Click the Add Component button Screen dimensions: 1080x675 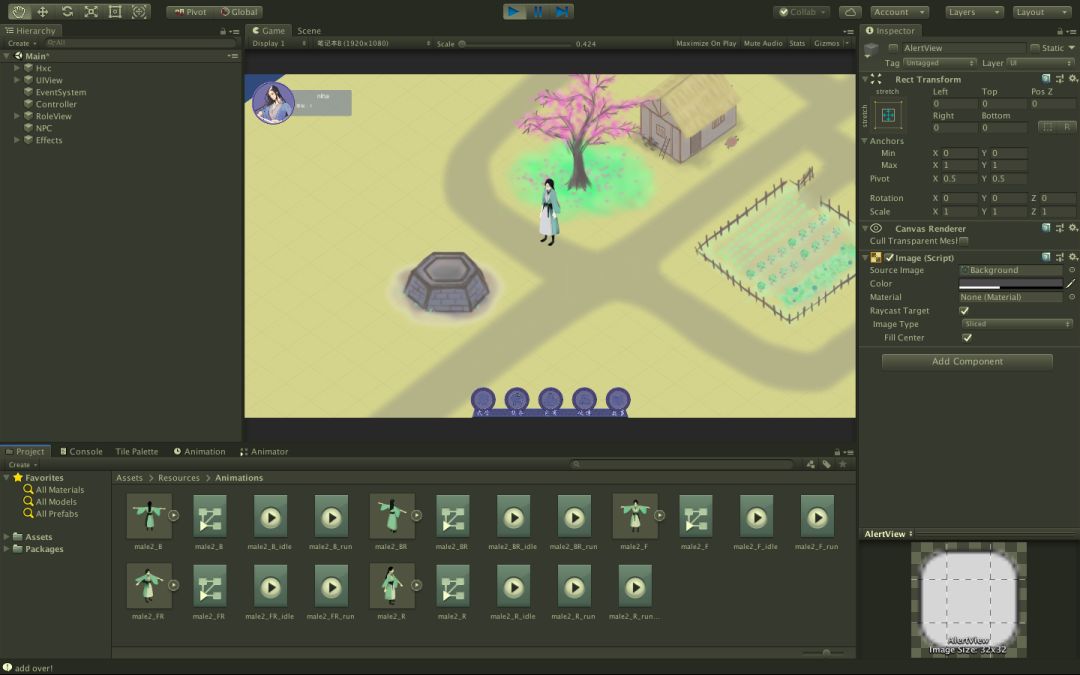click(967, 362)
